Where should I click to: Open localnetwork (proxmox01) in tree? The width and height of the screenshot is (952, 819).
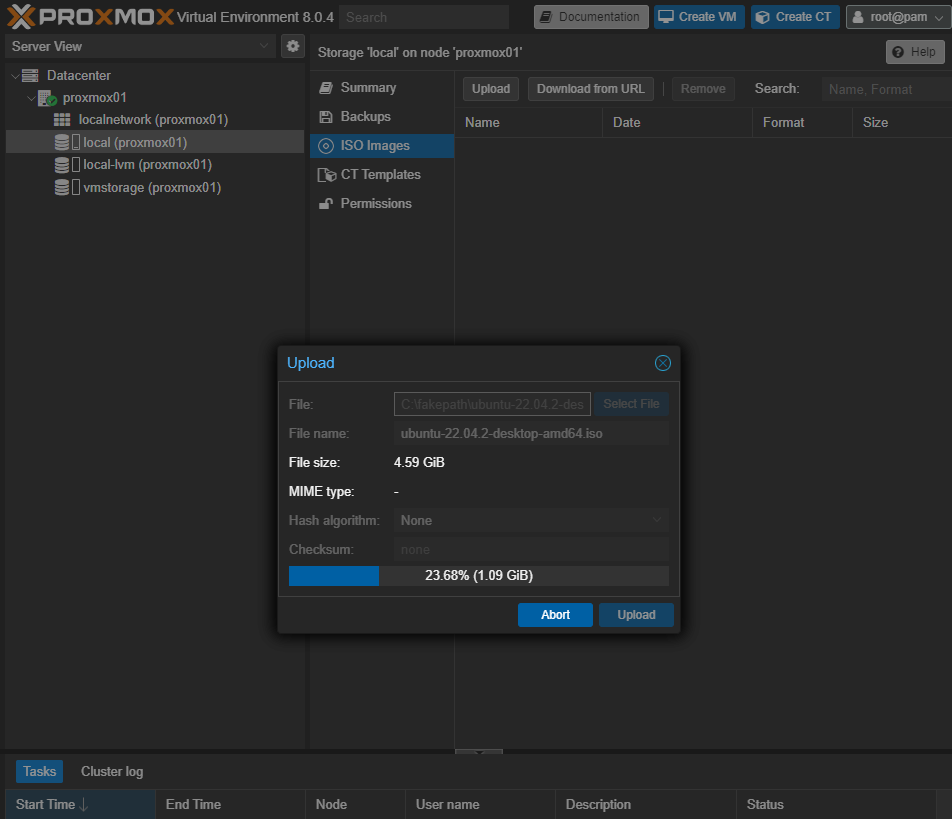coord(153,120)
